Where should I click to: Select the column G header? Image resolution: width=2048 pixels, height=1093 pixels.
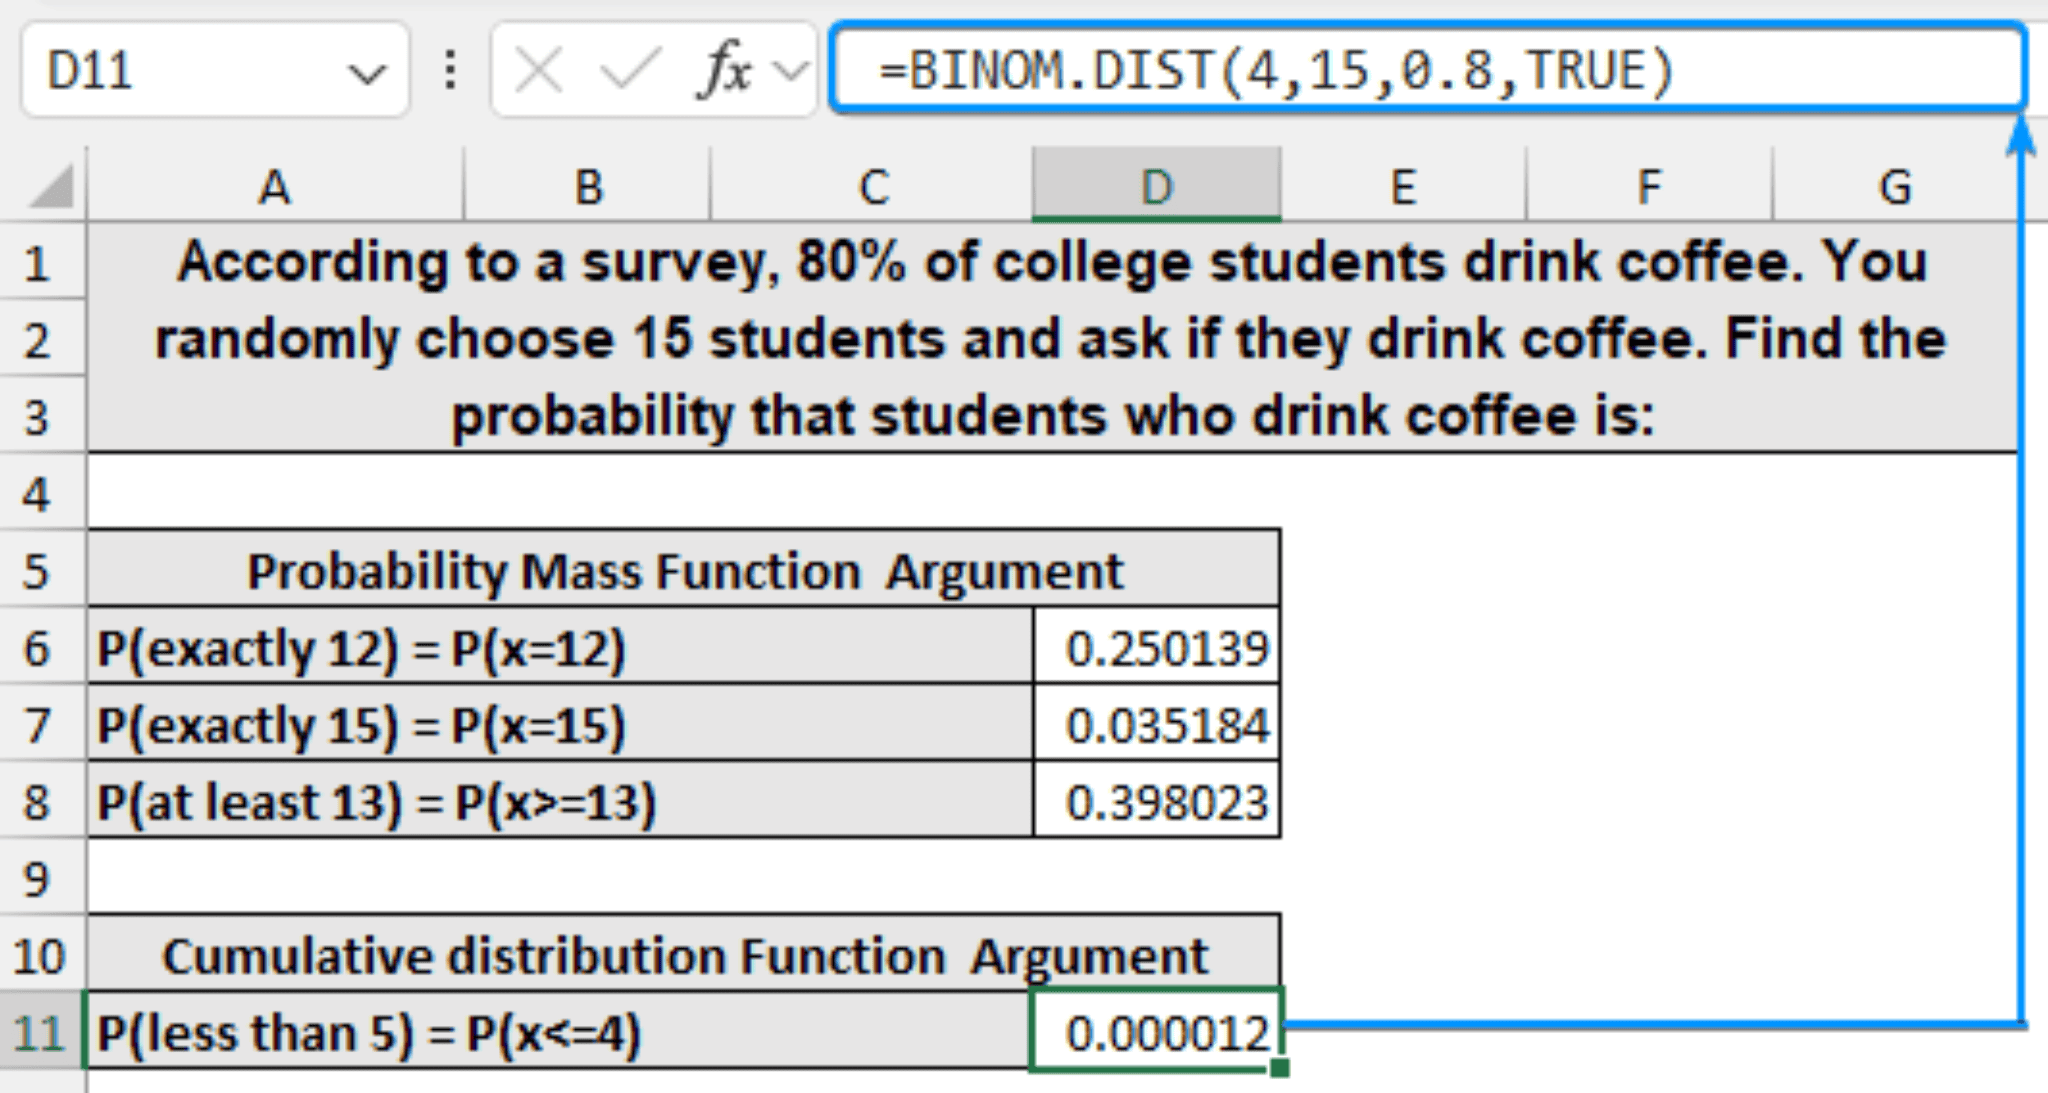point(1893,188)
